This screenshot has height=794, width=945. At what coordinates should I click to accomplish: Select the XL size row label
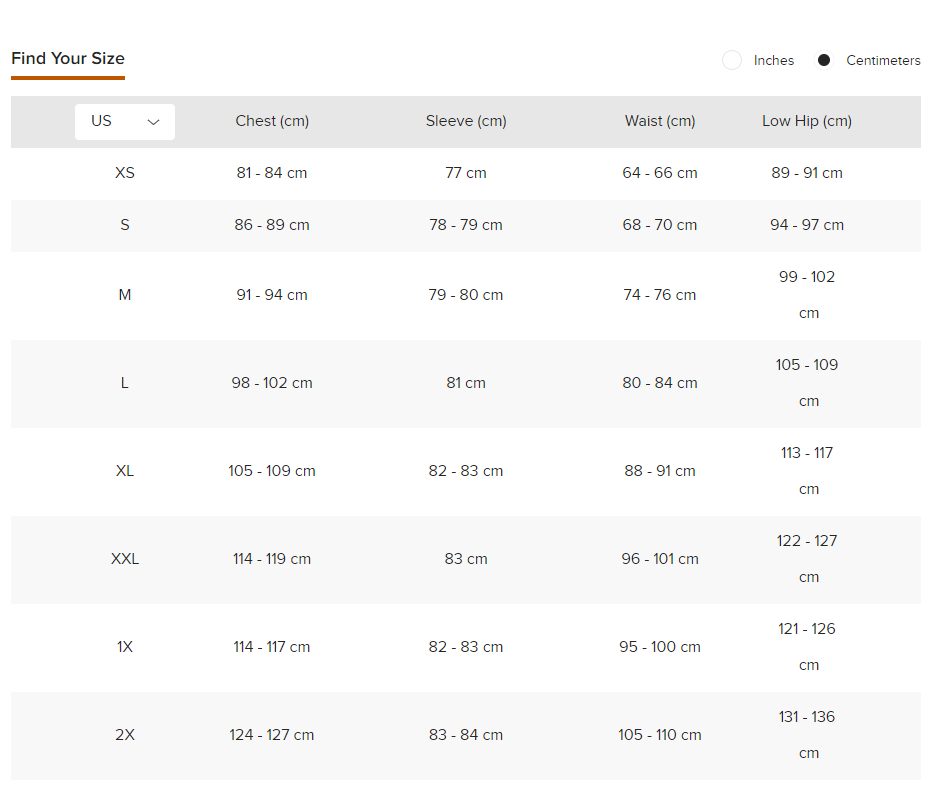125,471
